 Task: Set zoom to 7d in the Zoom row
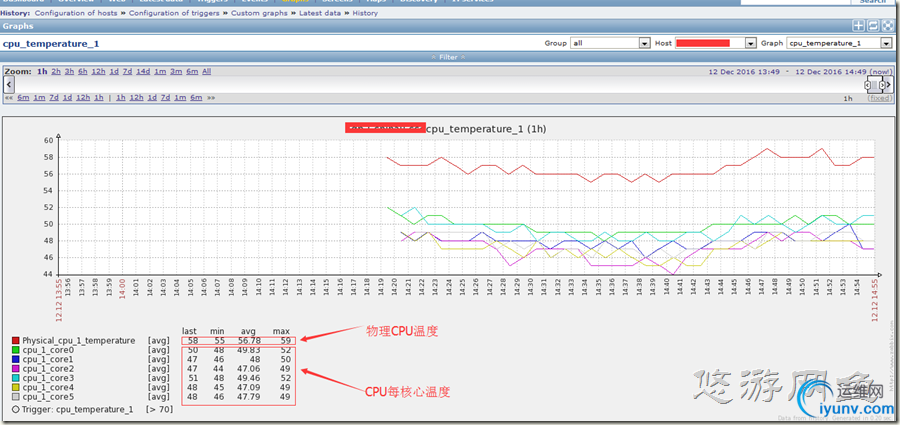point(127,71)
